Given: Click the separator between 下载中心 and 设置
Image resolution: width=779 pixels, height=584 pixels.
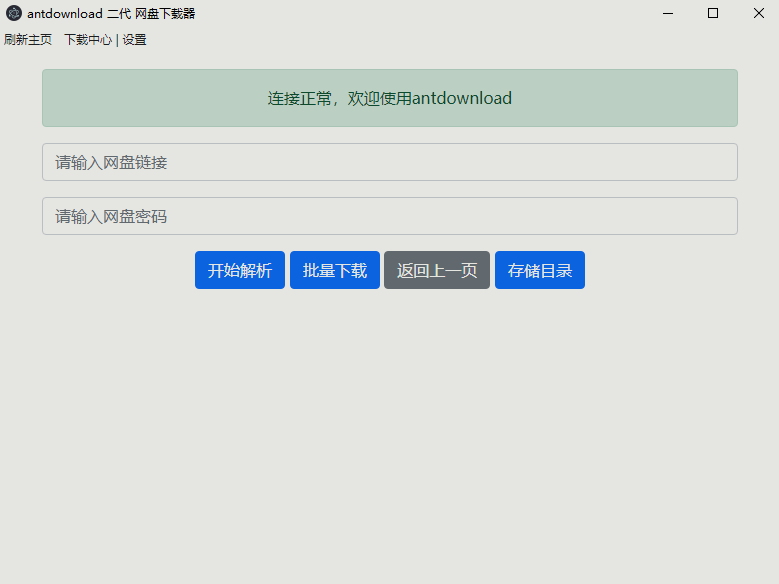Looking at the screenshot, I should point(117,40).
